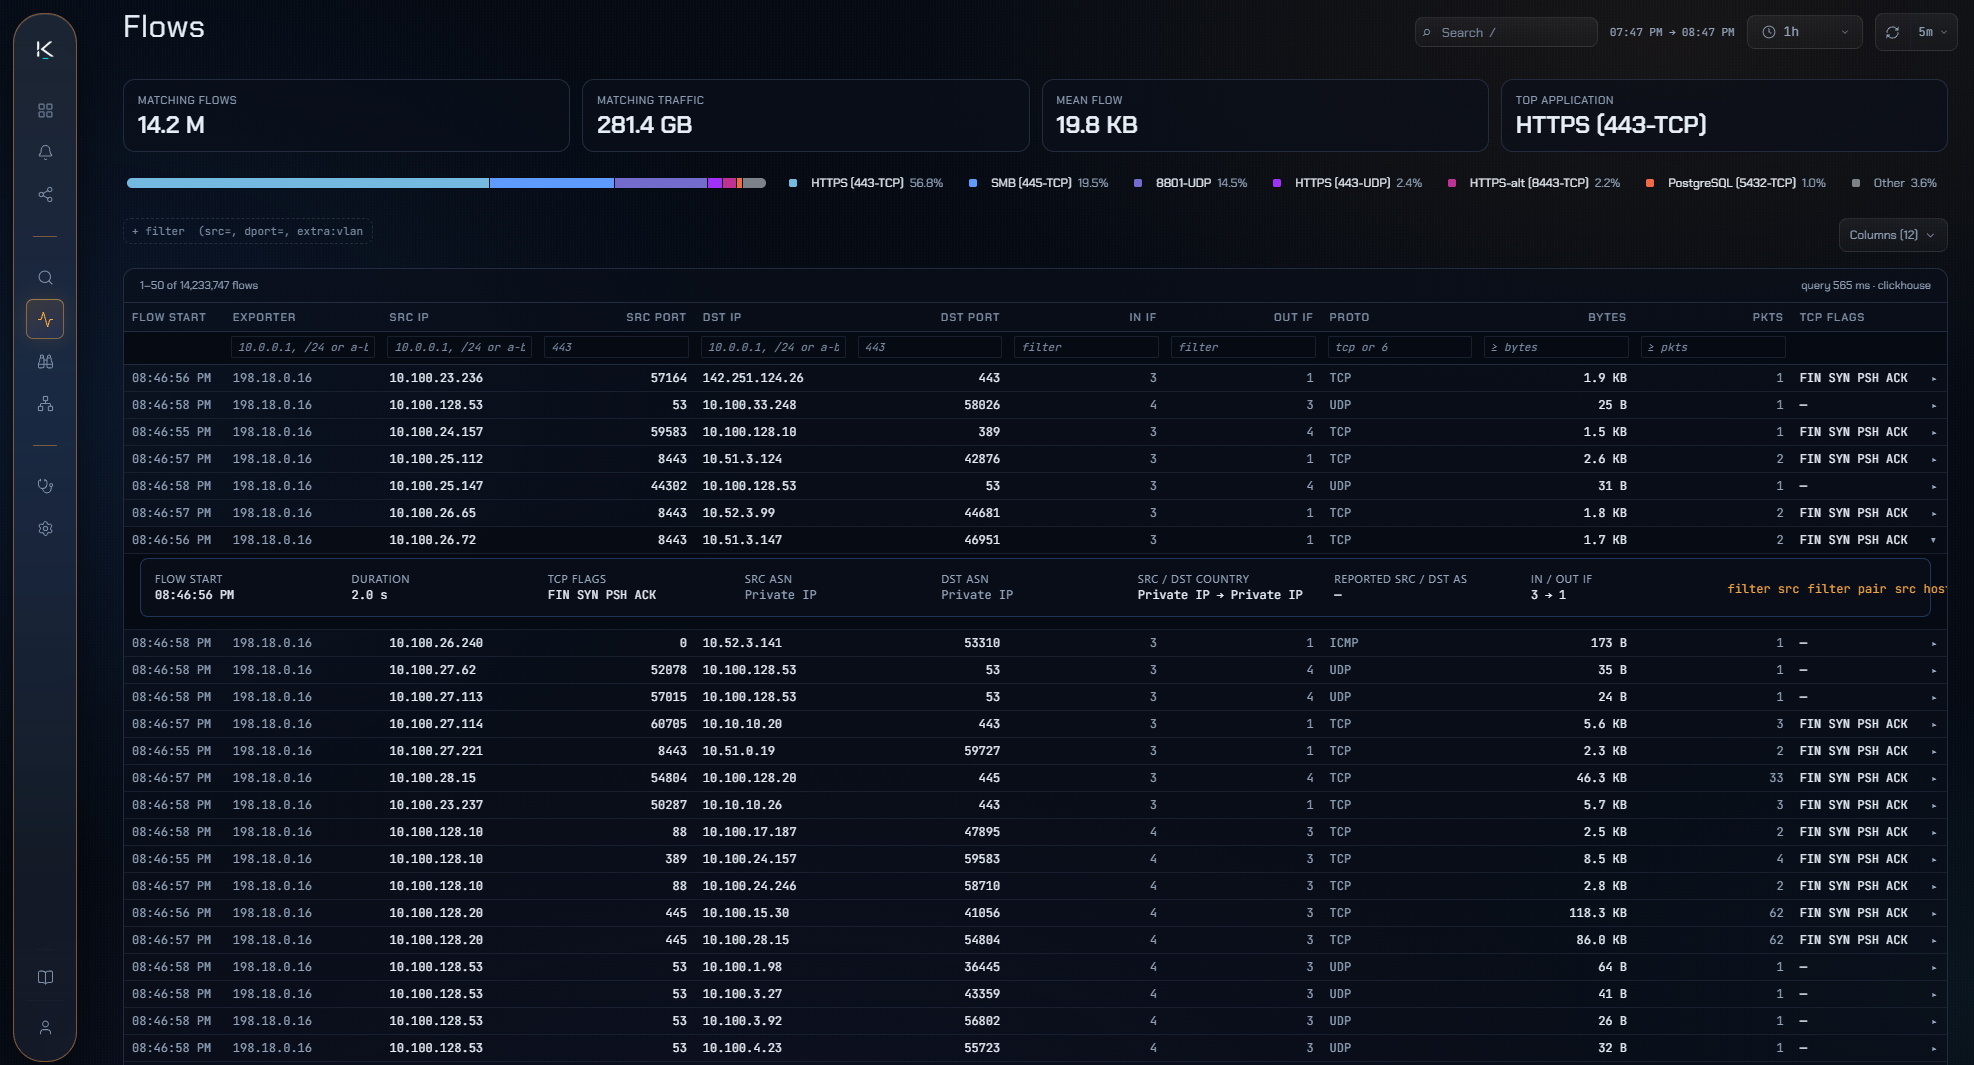The height and width of the screenshot is (1065, 1974).
Task: Sort by the PKTS column header
Action: coord(1768,317)
